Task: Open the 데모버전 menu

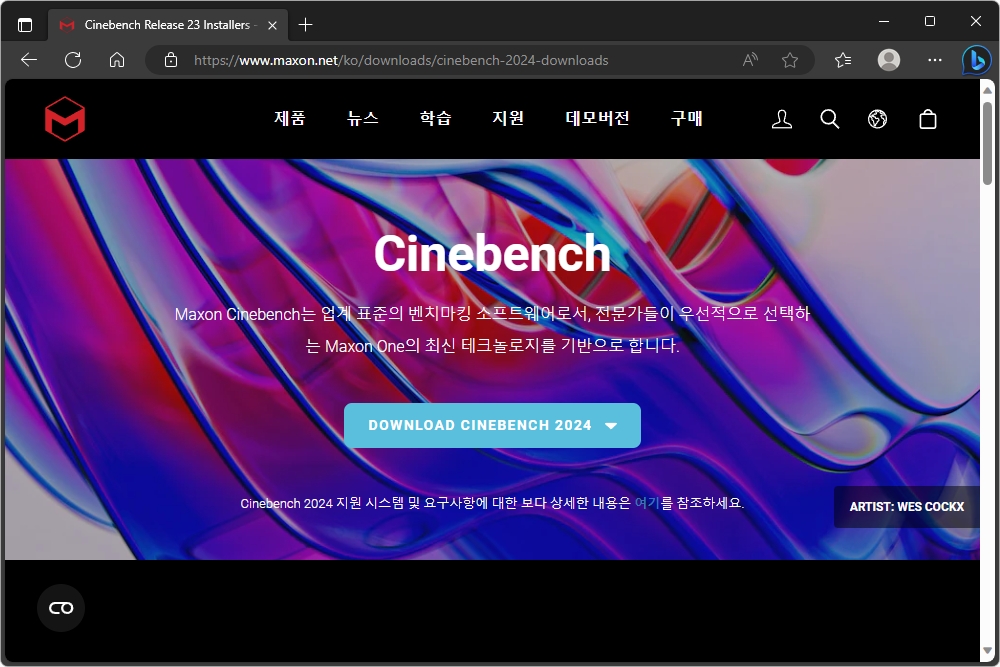Action: pyautogui.click(x=598, y=118)
